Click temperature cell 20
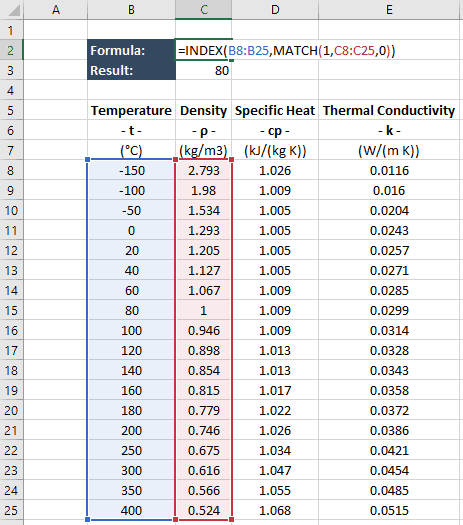The height and width of the screenshot is (525, 463). click(x=131, y=250)
